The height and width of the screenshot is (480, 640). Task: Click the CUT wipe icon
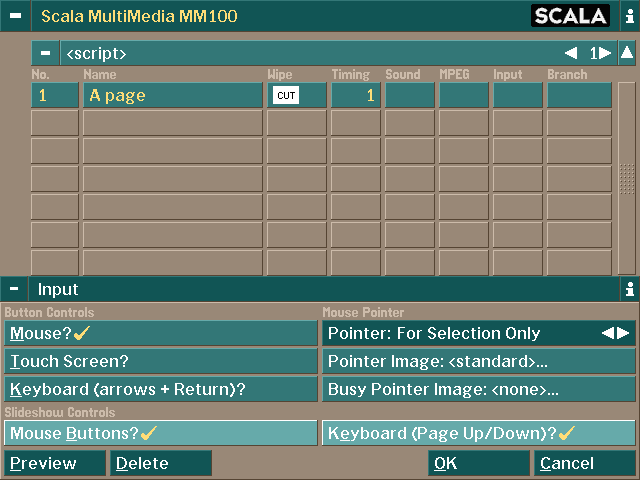pos(286,96)
